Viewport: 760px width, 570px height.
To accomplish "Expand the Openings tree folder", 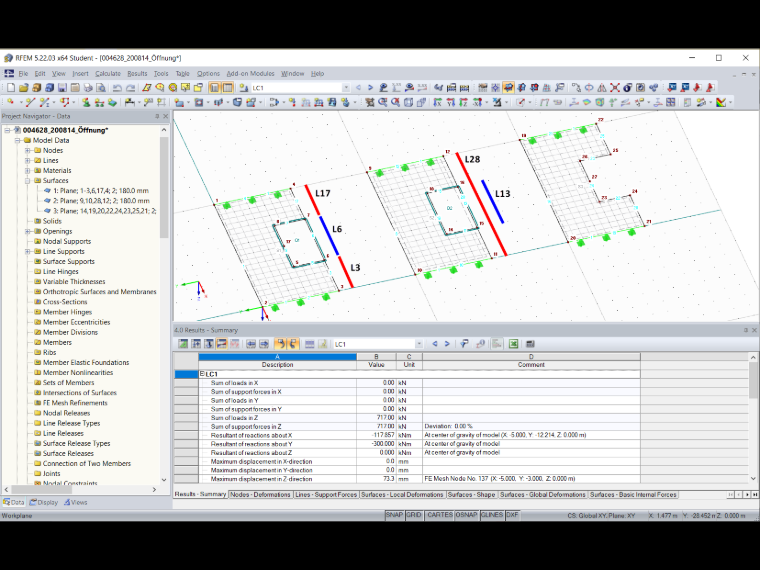I will click(28, 231).
